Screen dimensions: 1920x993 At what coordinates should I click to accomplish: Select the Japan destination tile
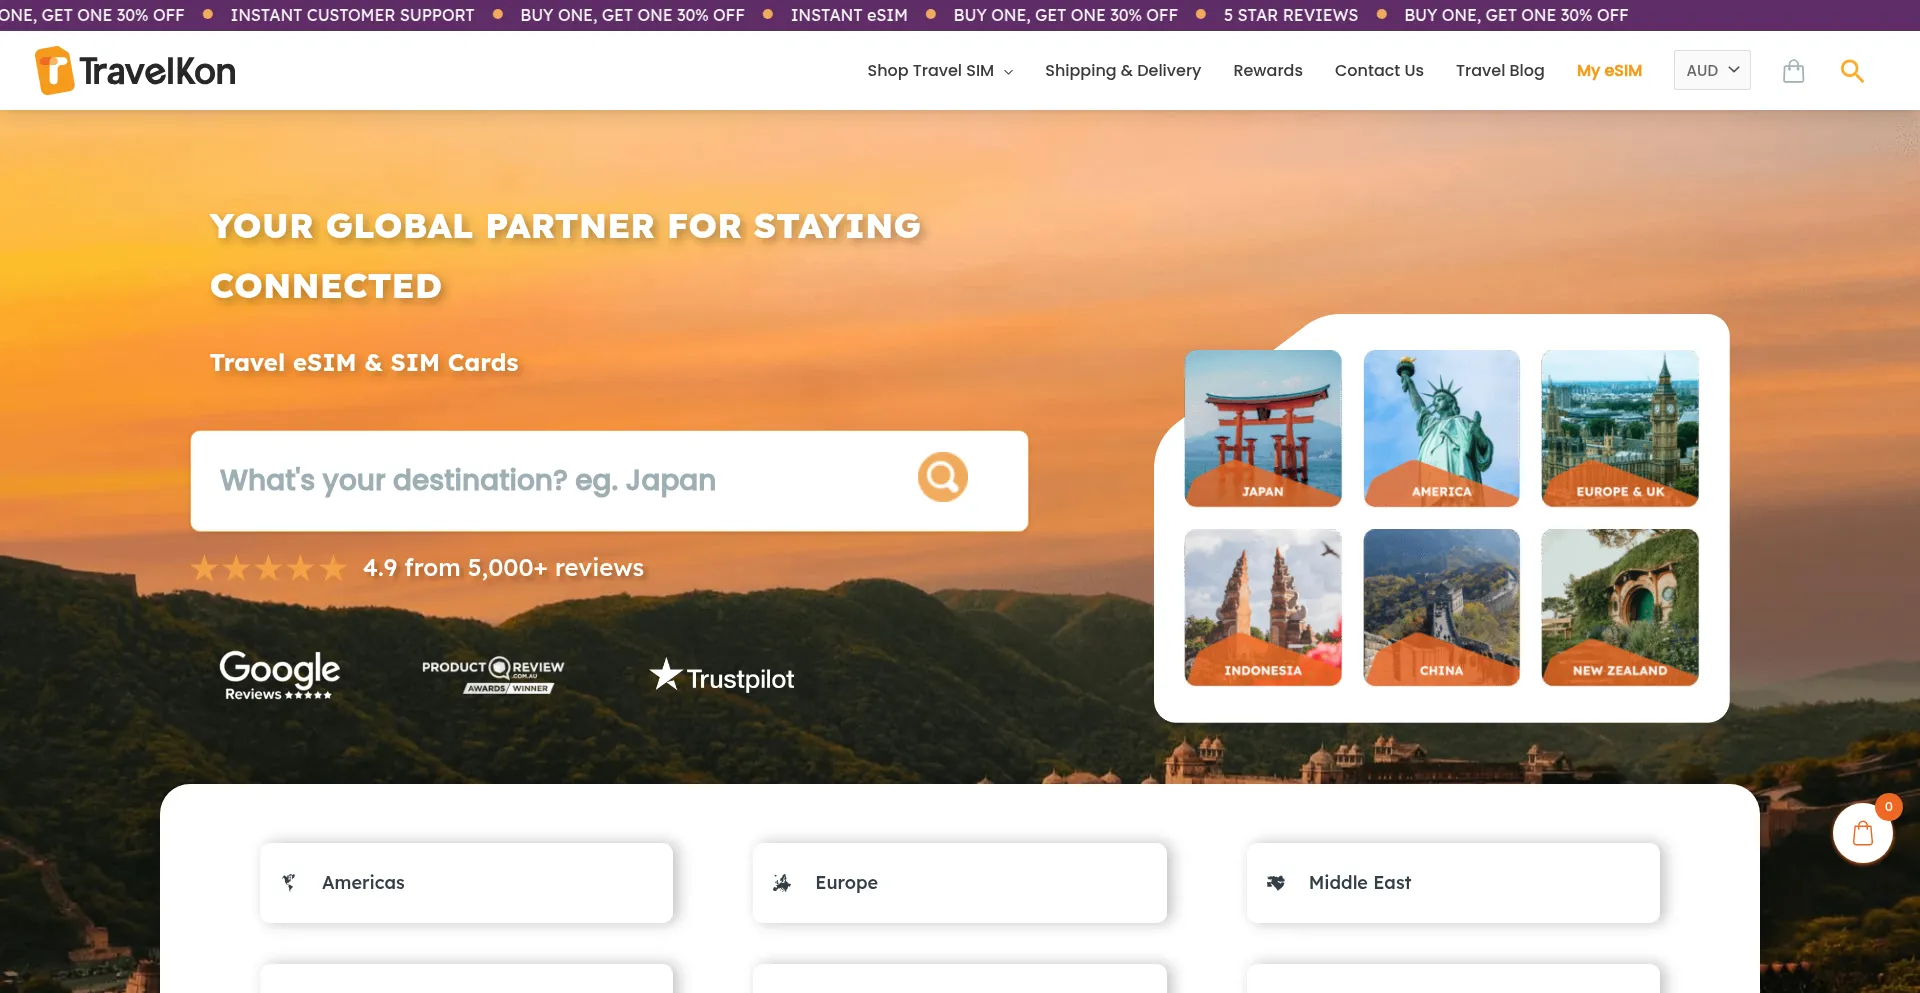click(x=1263, y=428)
